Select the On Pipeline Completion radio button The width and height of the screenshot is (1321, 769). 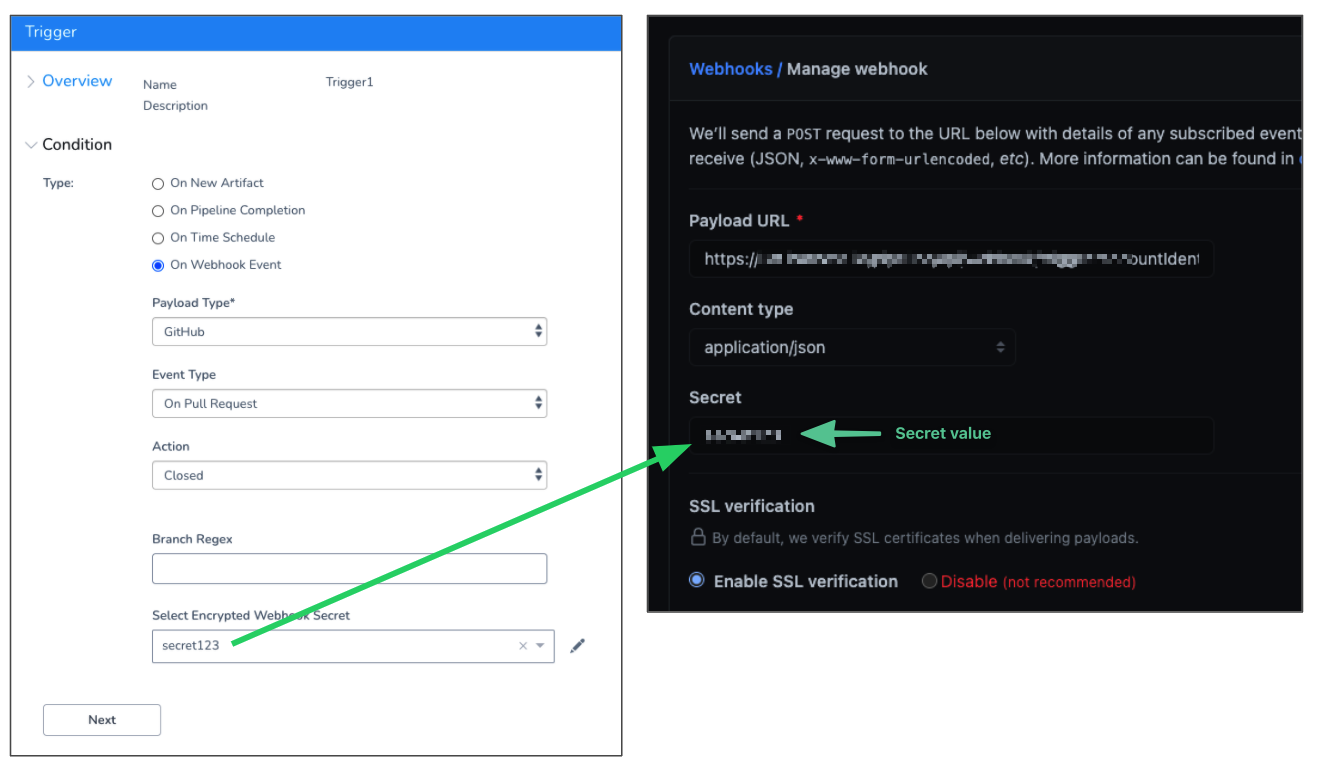pyautogui.click(x=158, y=211)
